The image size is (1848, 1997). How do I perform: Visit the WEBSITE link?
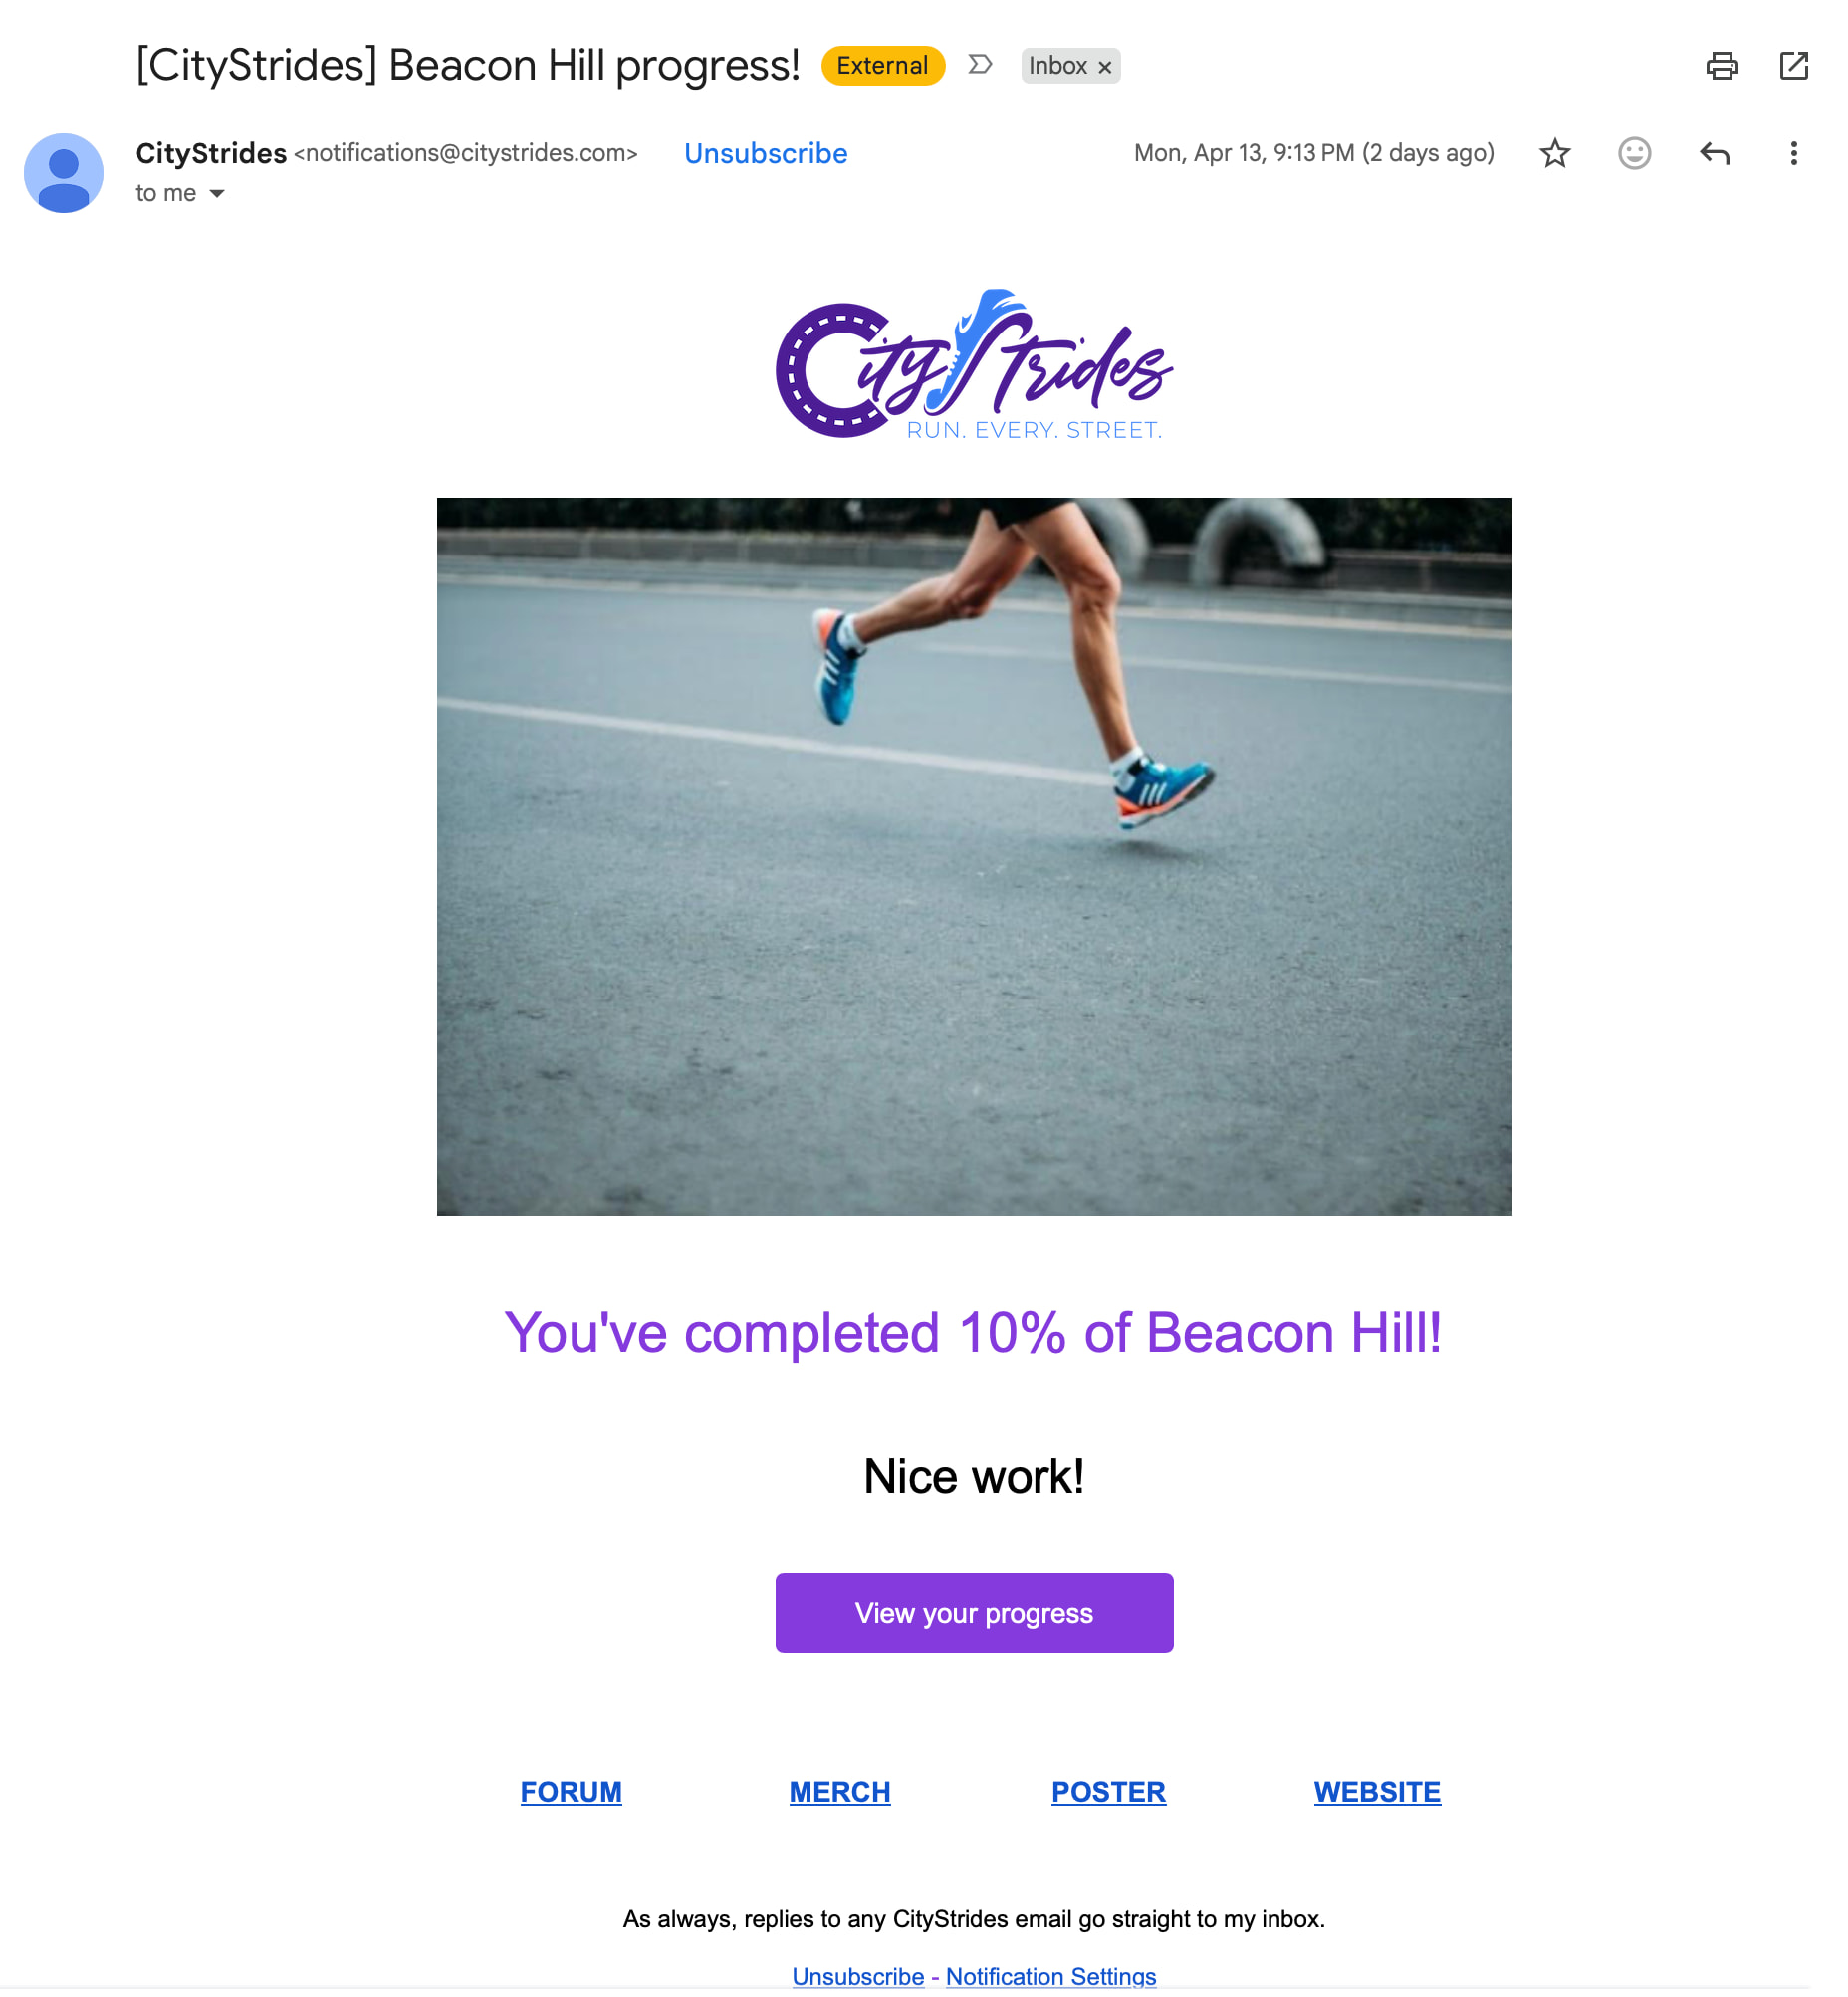[x=1377, y=1792]
